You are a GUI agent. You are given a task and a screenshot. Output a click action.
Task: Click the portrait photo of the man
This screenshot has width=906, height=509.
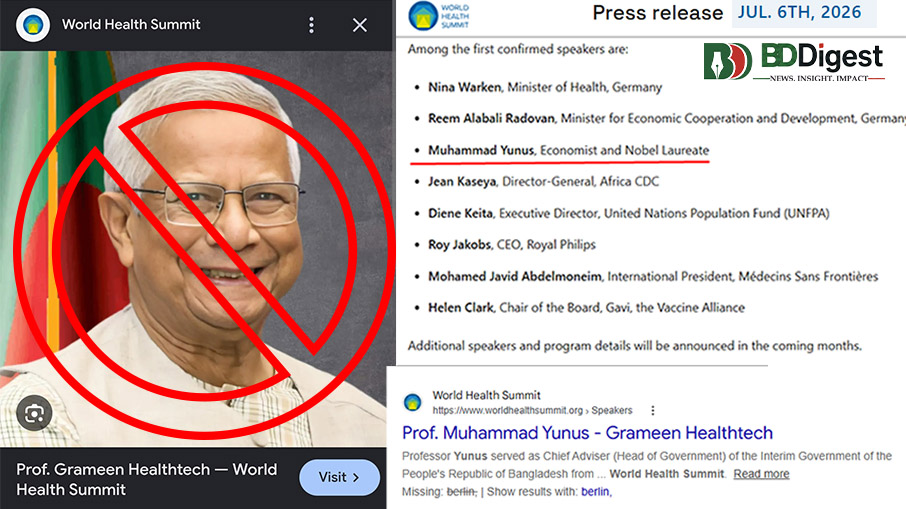196,248
